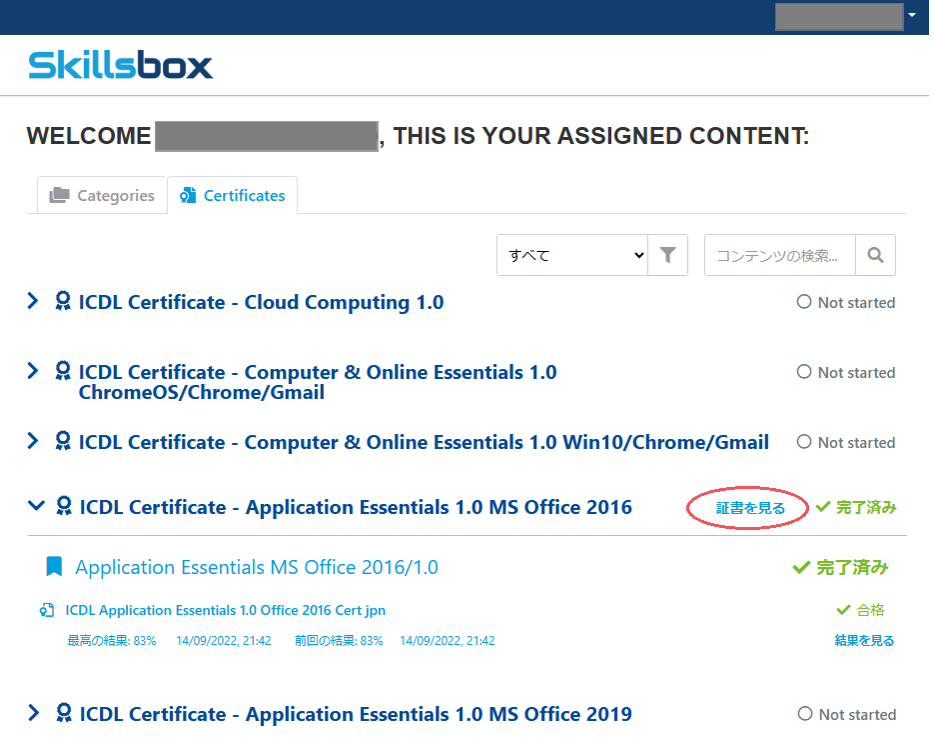
Task: Click the magnifying glass search button
Action: coord(875,255)
